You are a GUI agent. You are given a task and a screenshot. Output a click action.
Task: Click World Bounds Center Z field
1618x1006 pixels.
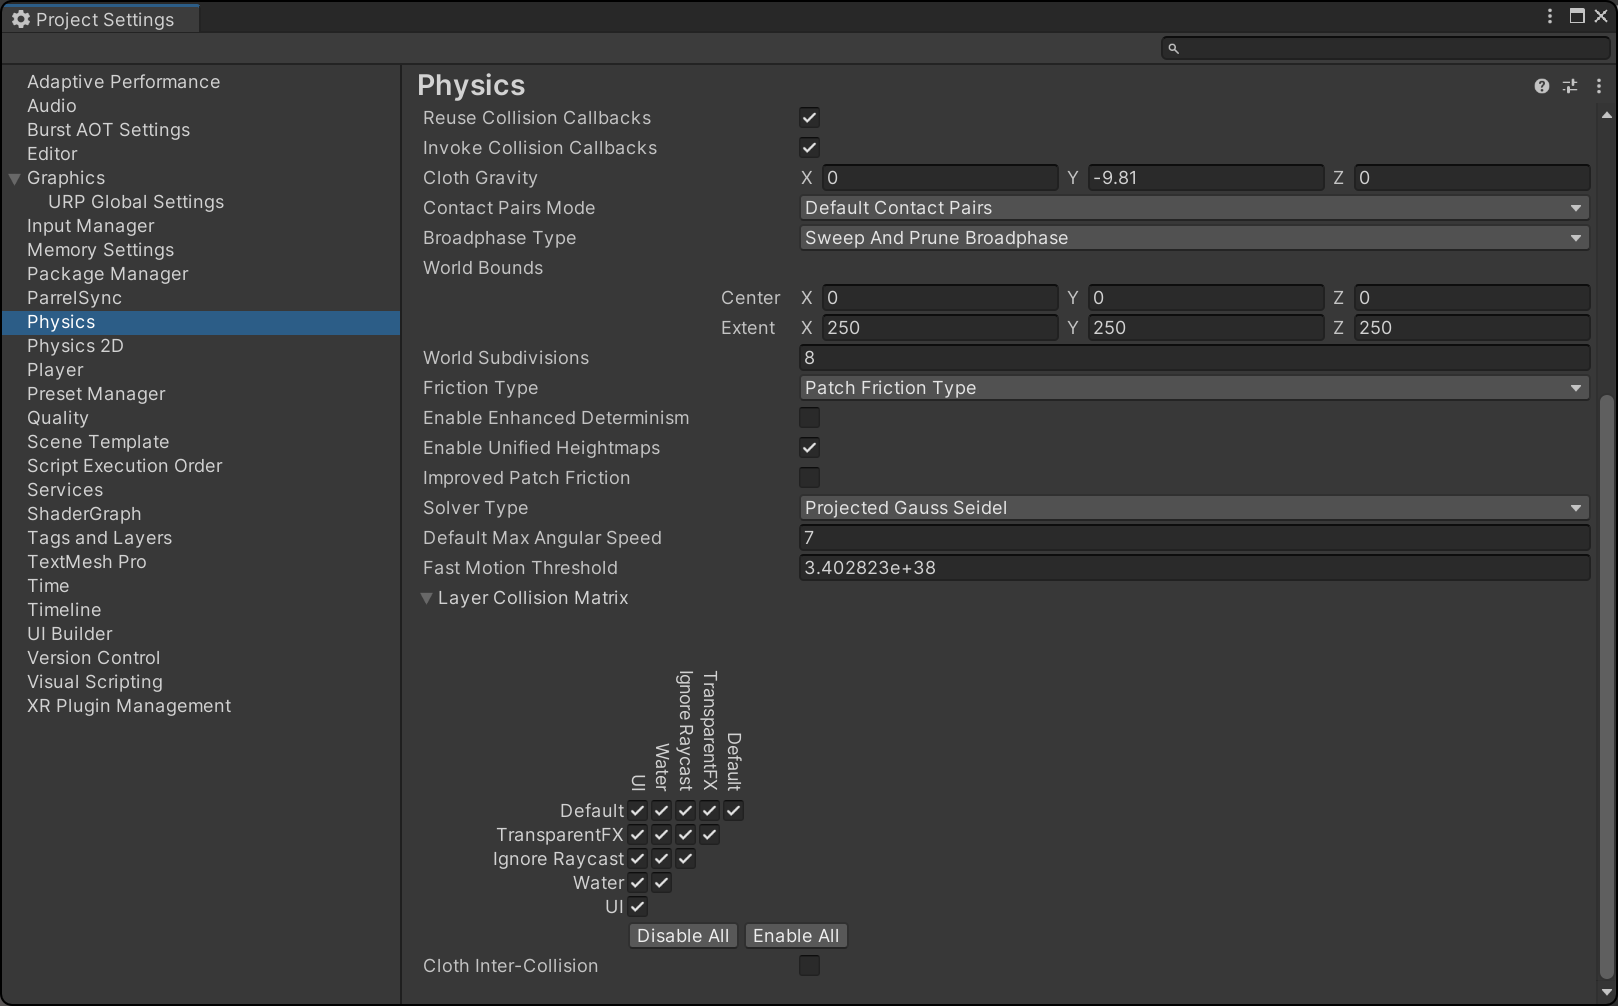(x=1472, y=298)
